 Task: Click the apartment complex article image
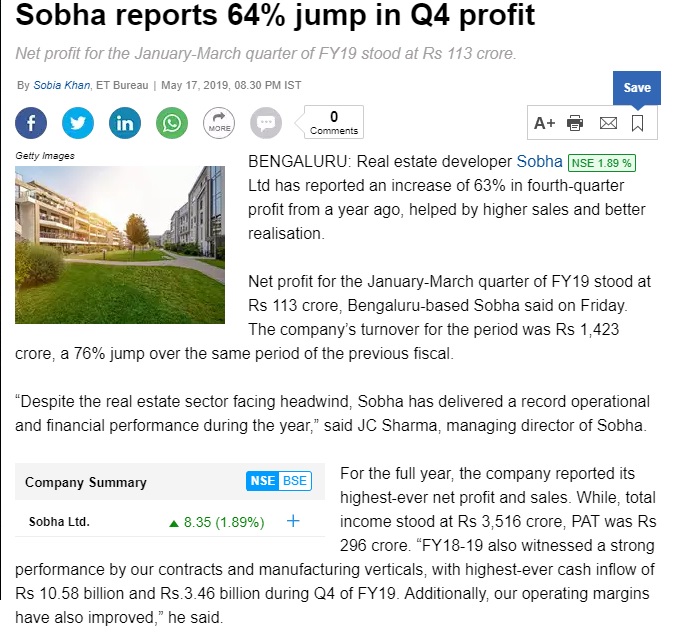coord(120,245)
